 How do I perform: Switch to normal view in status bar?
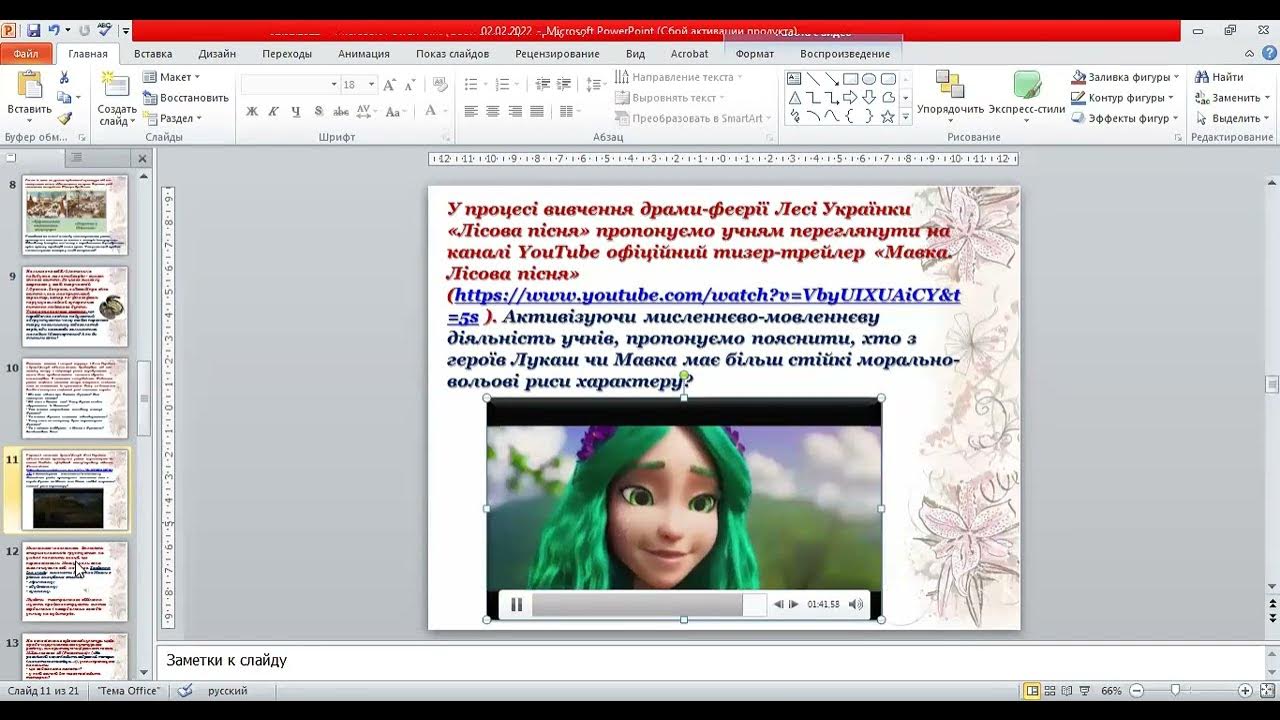1032,690
